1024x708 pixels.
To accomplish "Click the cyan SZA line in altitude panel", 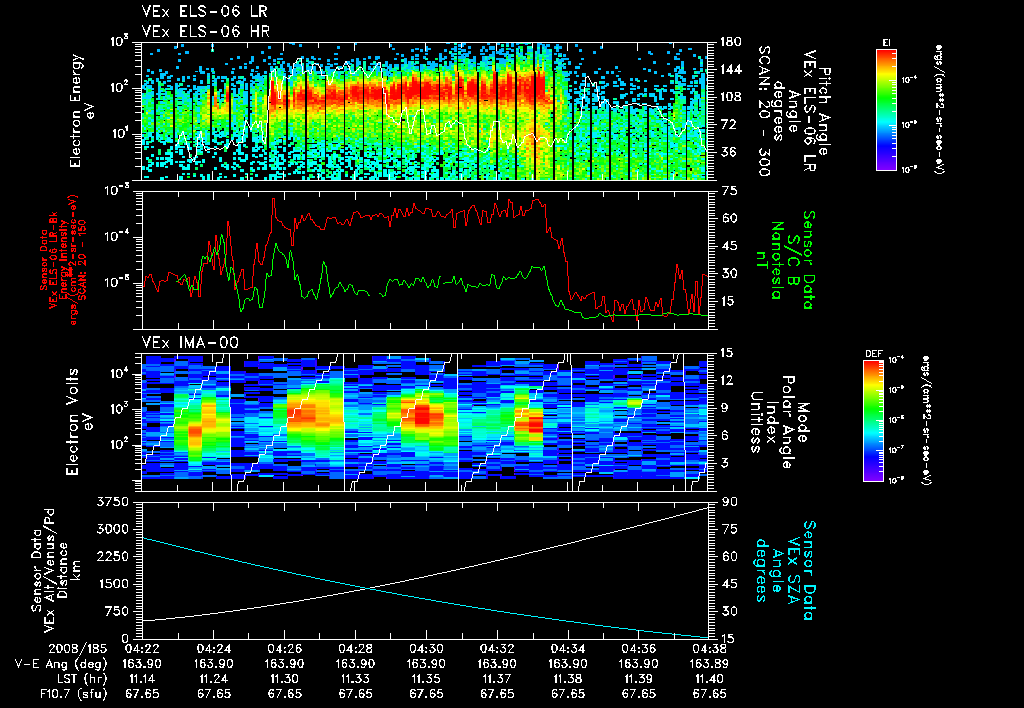I will click(425, 588).
